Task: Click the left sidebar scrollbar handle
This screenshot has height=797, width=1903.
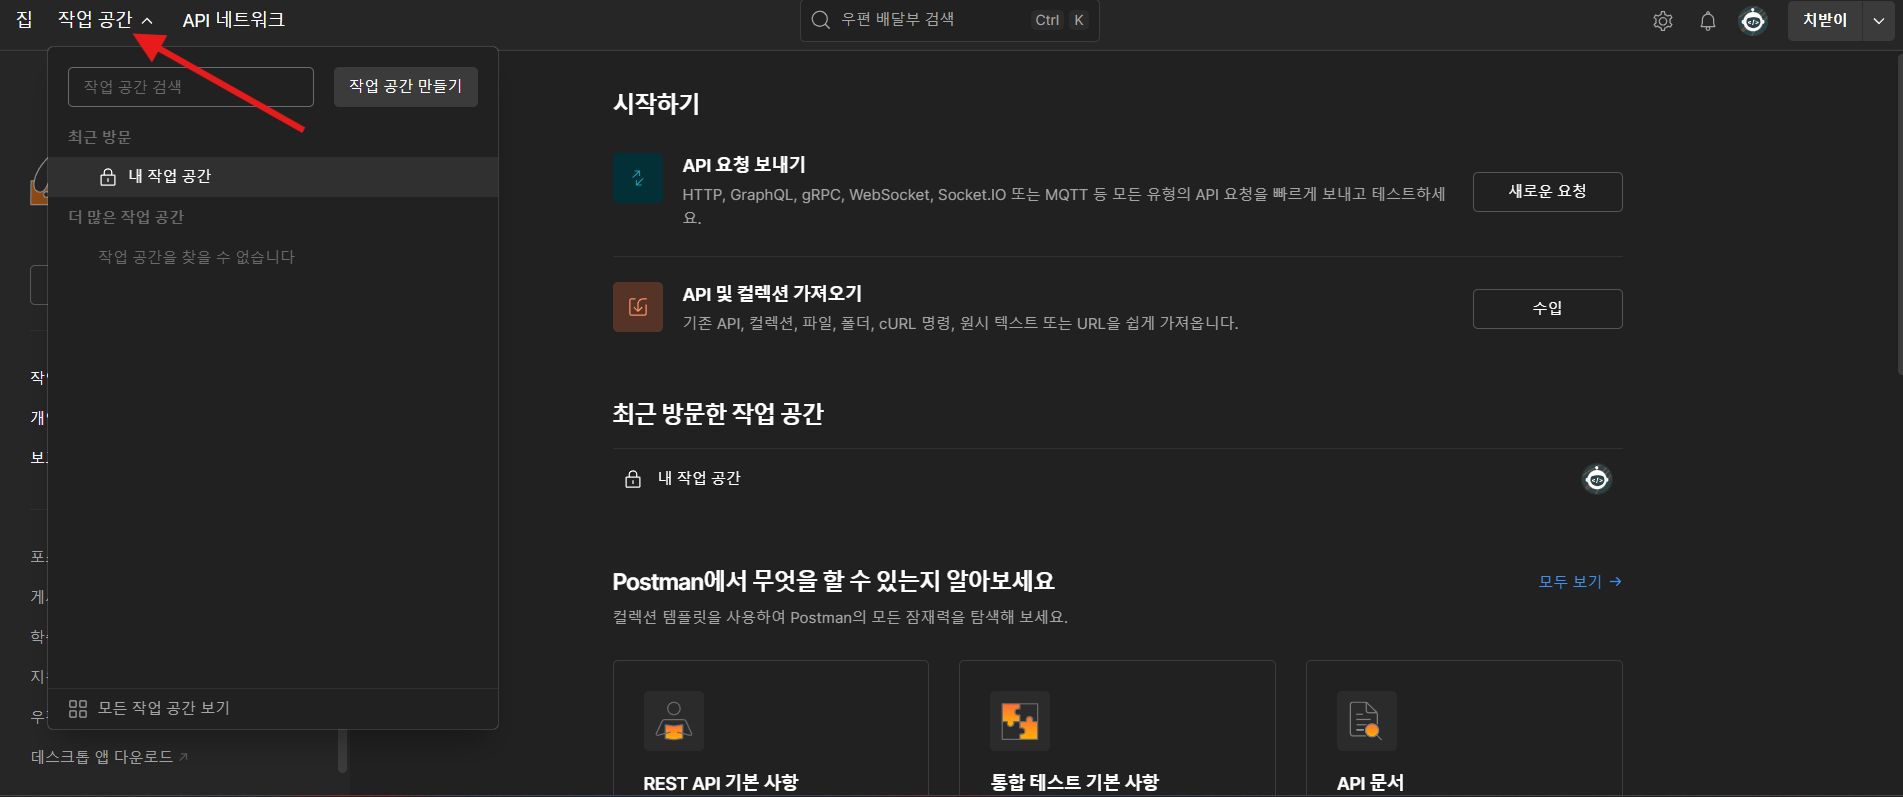Action: pos(342,750)
